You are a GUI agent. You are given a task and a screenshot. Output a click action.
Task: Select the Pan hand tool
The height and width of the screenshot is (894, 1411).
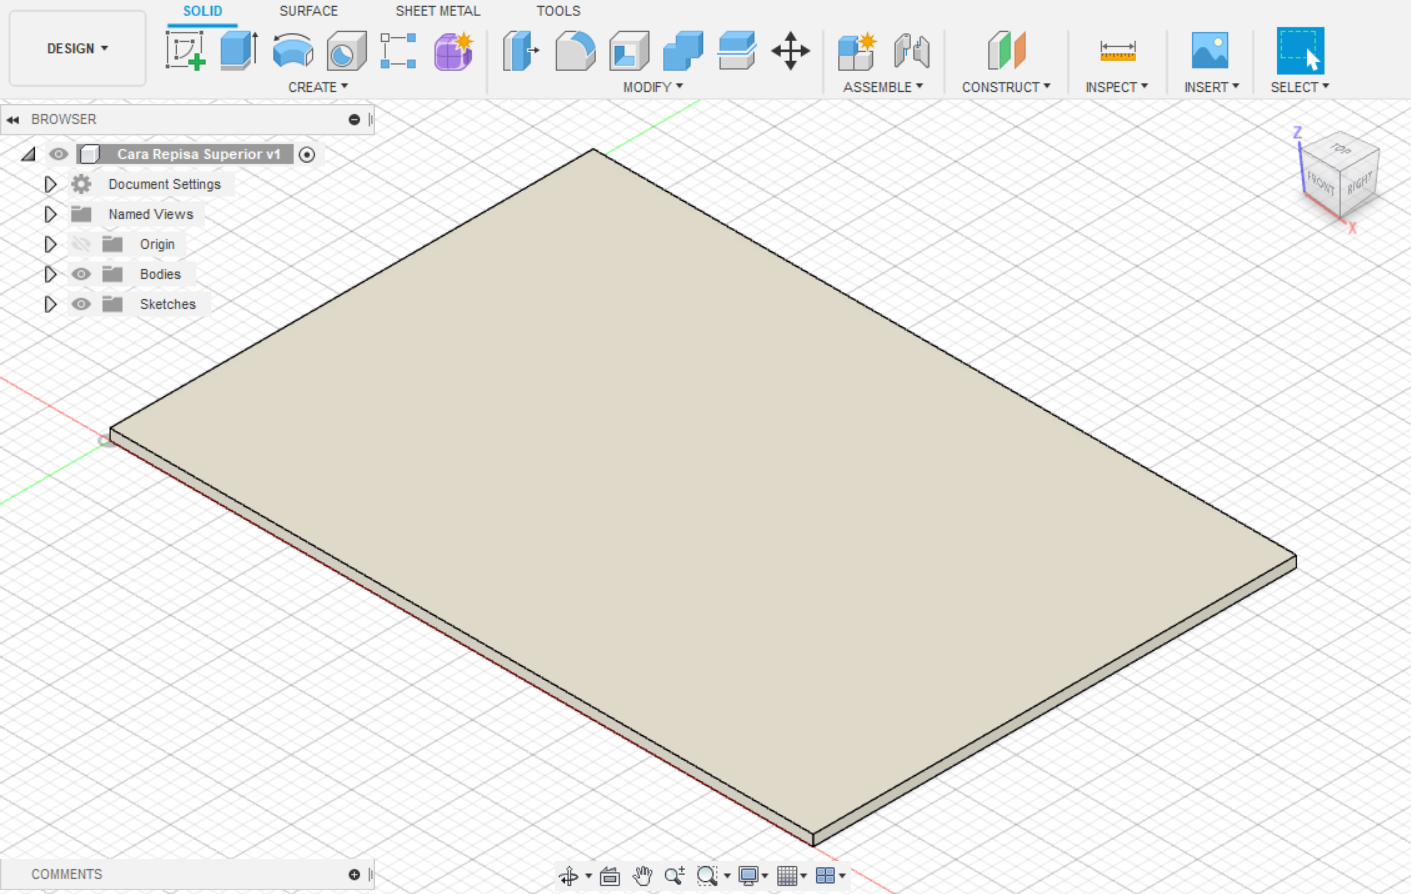642,876
